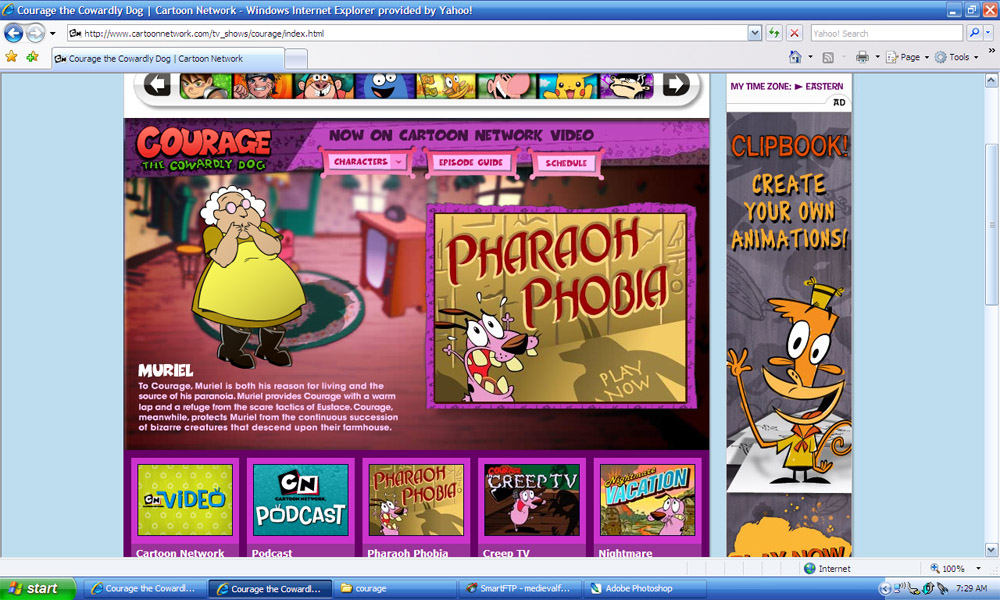Open the Nightmare Vacation game tile

(x=647, y=499)
